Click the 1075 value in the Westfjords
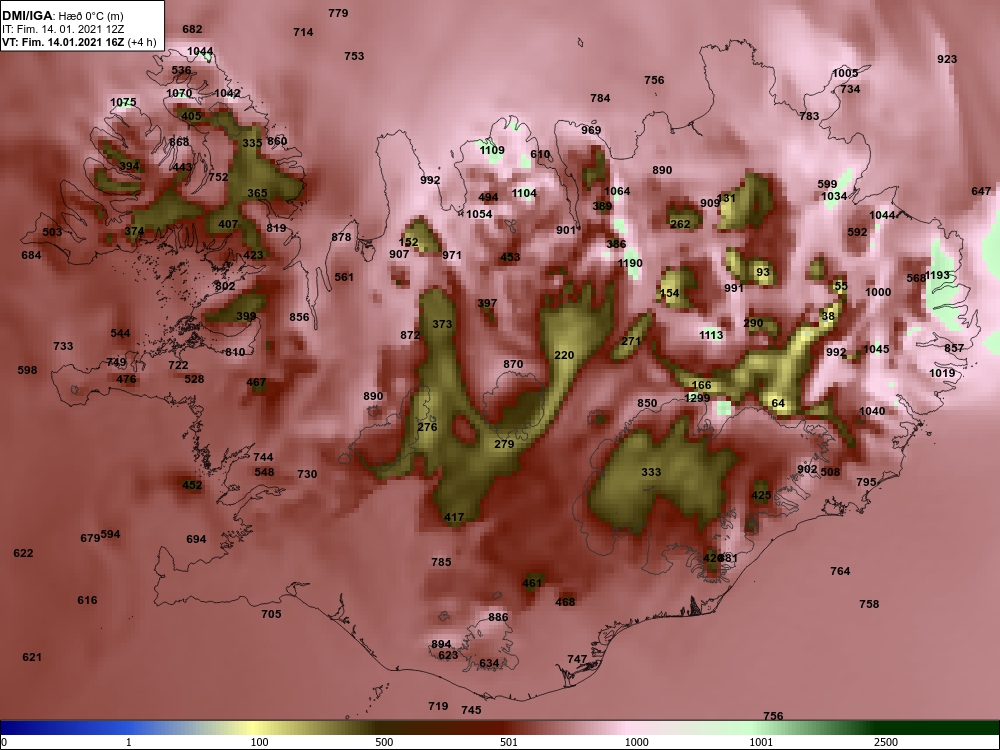 pos(123,102)
